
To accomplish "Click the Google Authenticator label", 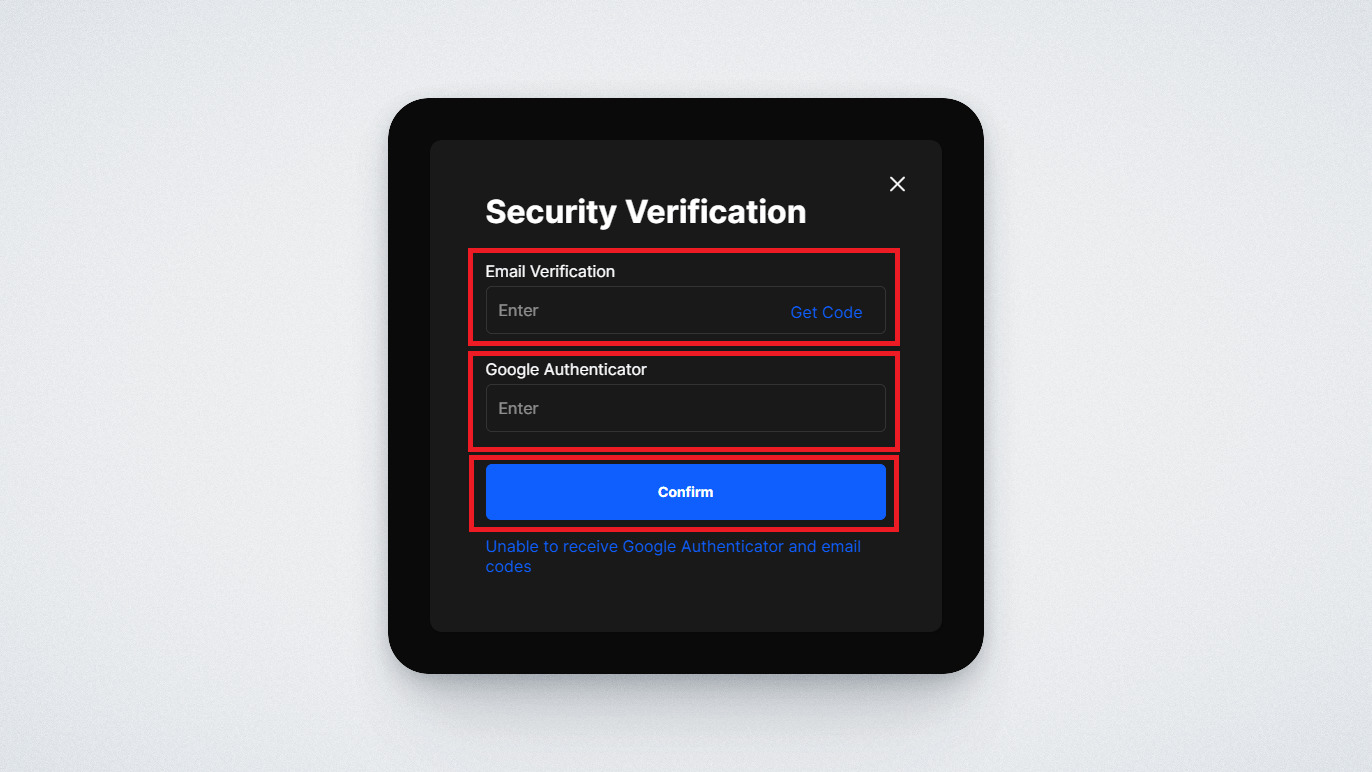I will tap(566, 369).
